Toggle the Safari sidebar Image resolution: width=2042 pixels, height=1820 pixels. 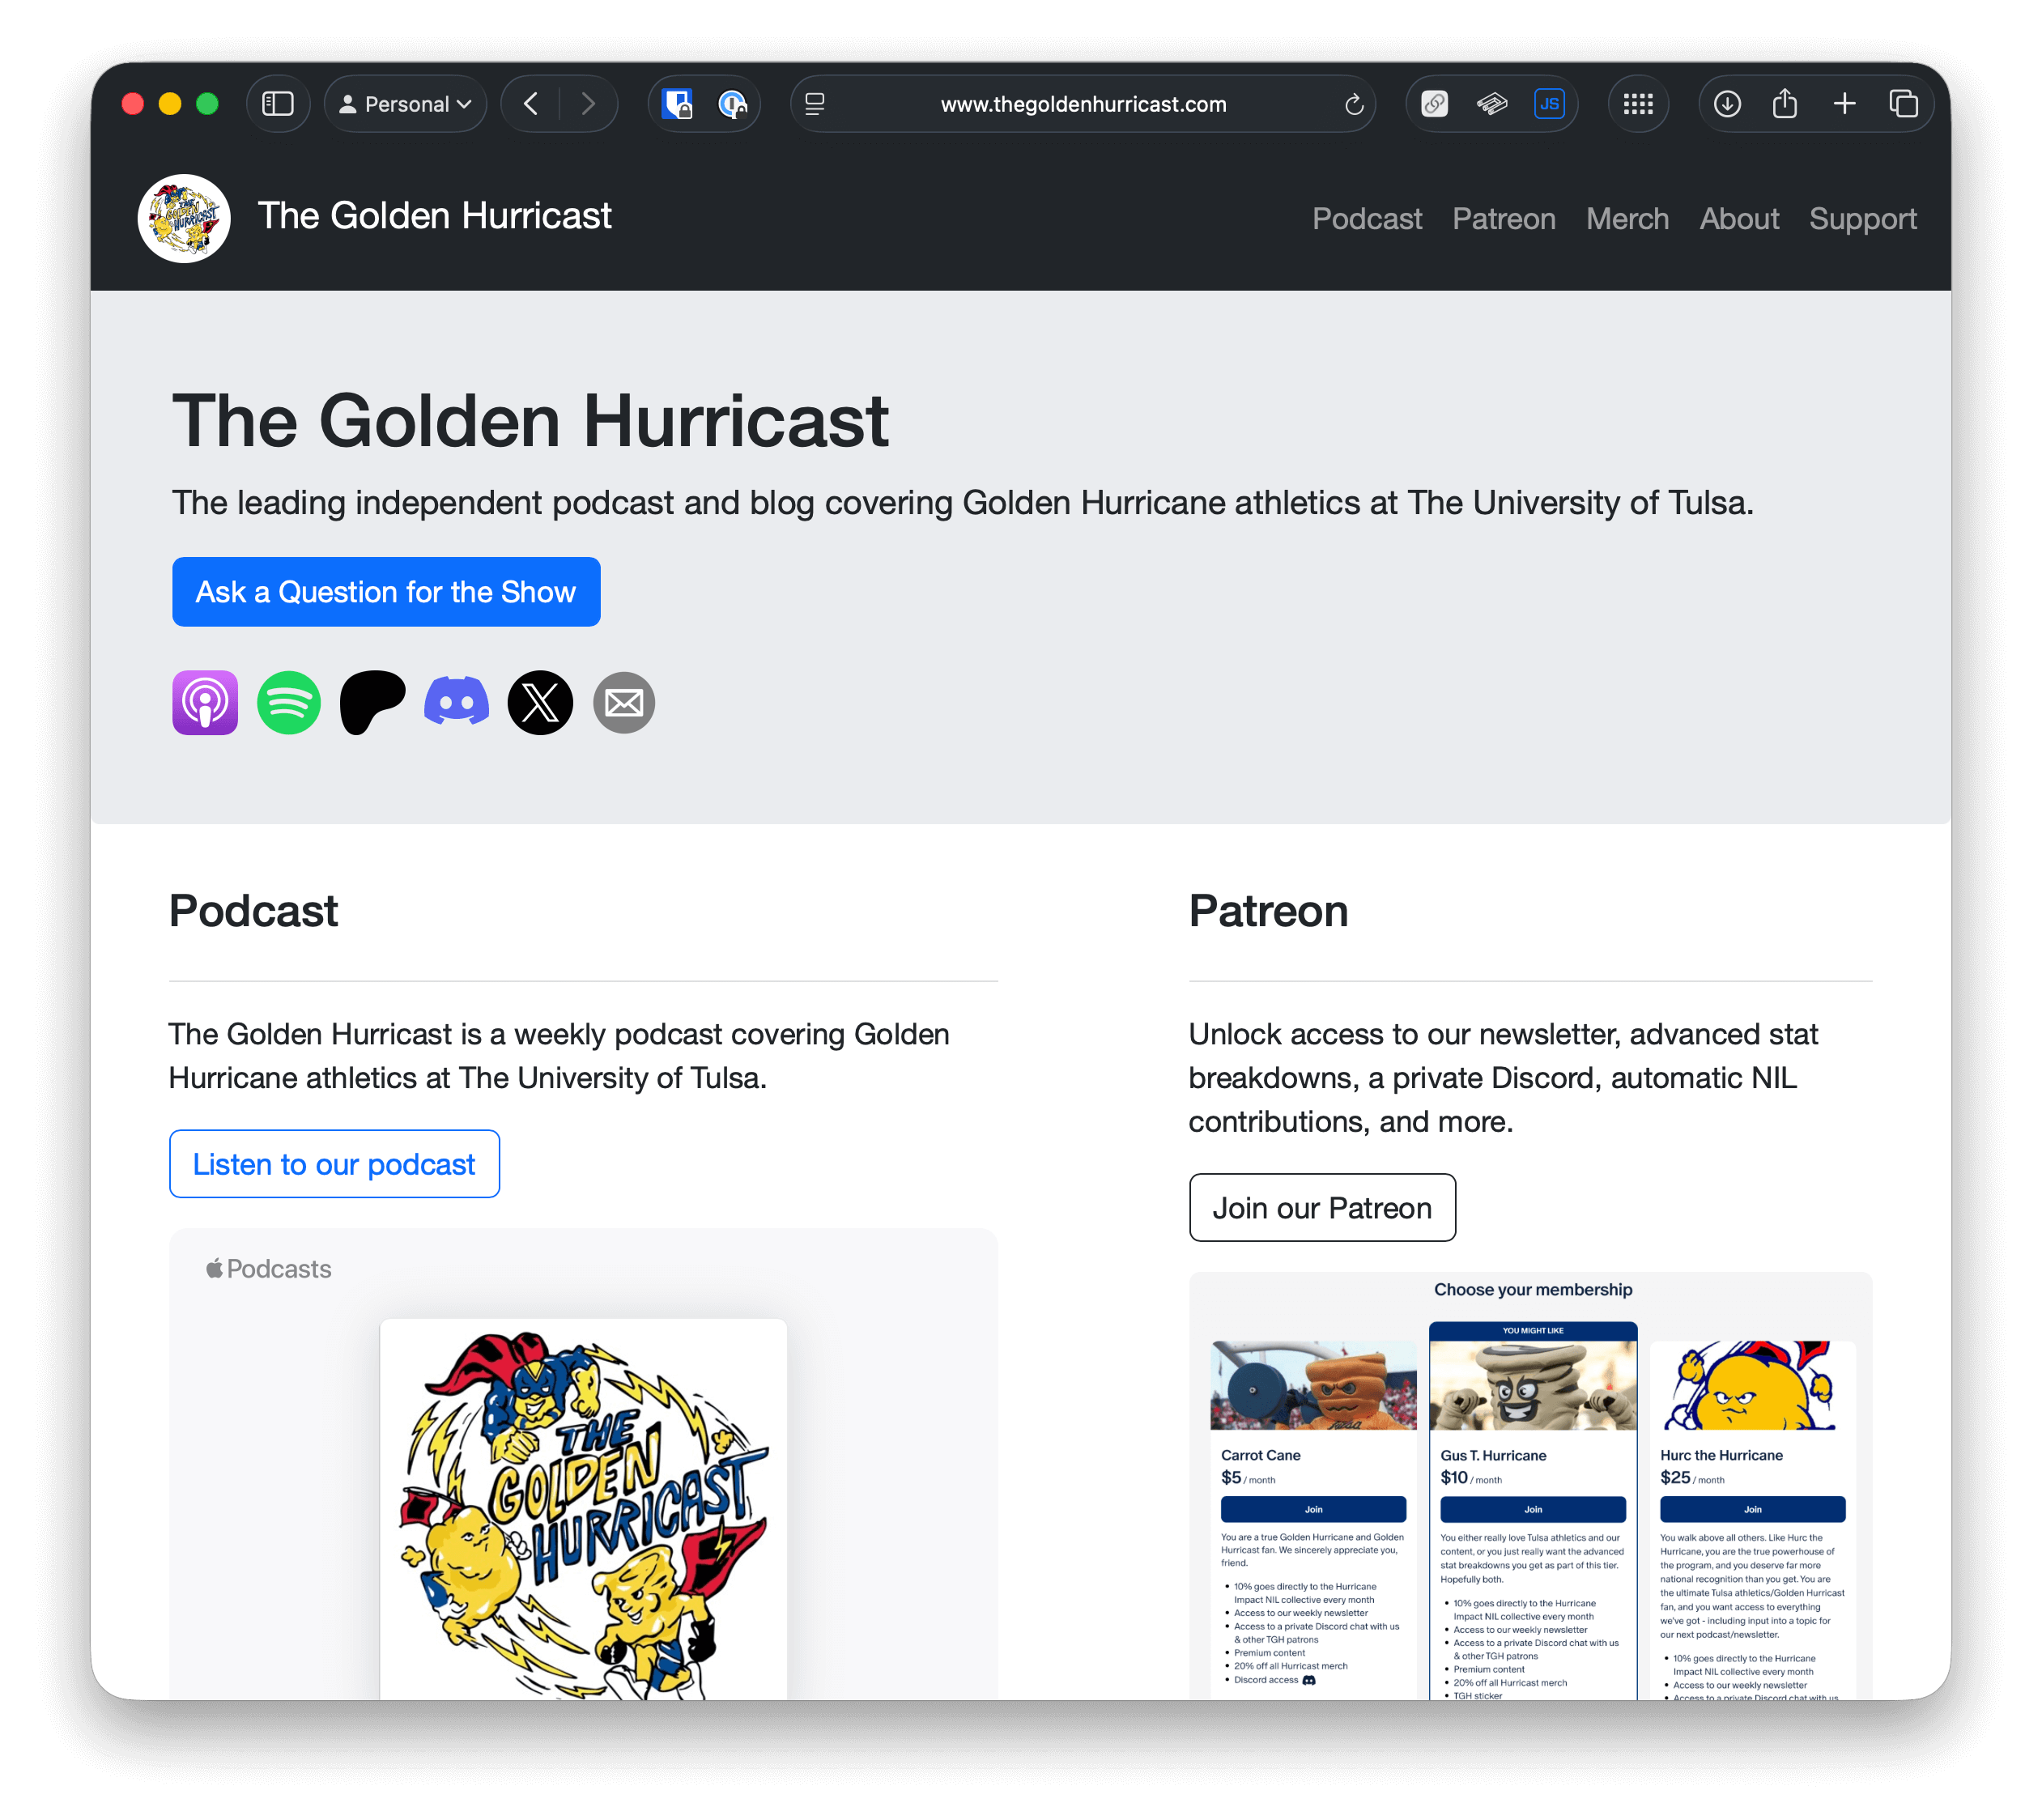point(277,104)
